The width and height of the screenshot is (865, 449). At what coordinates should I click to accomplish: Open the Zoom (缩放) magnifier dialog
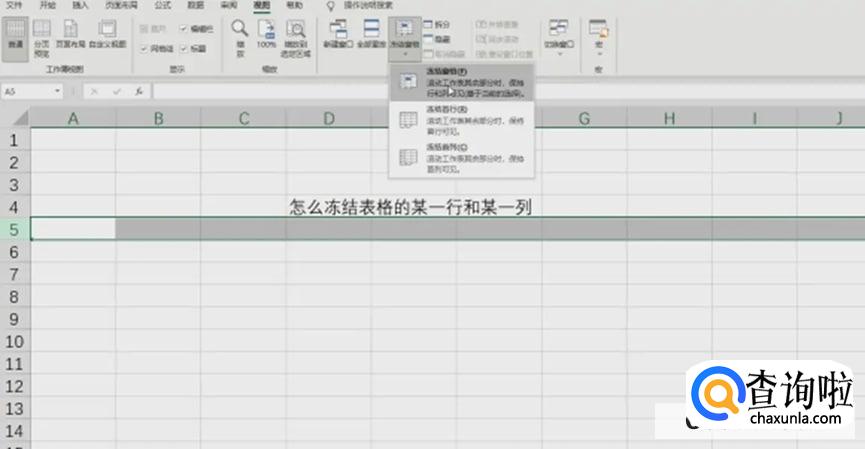coord(240,39)
